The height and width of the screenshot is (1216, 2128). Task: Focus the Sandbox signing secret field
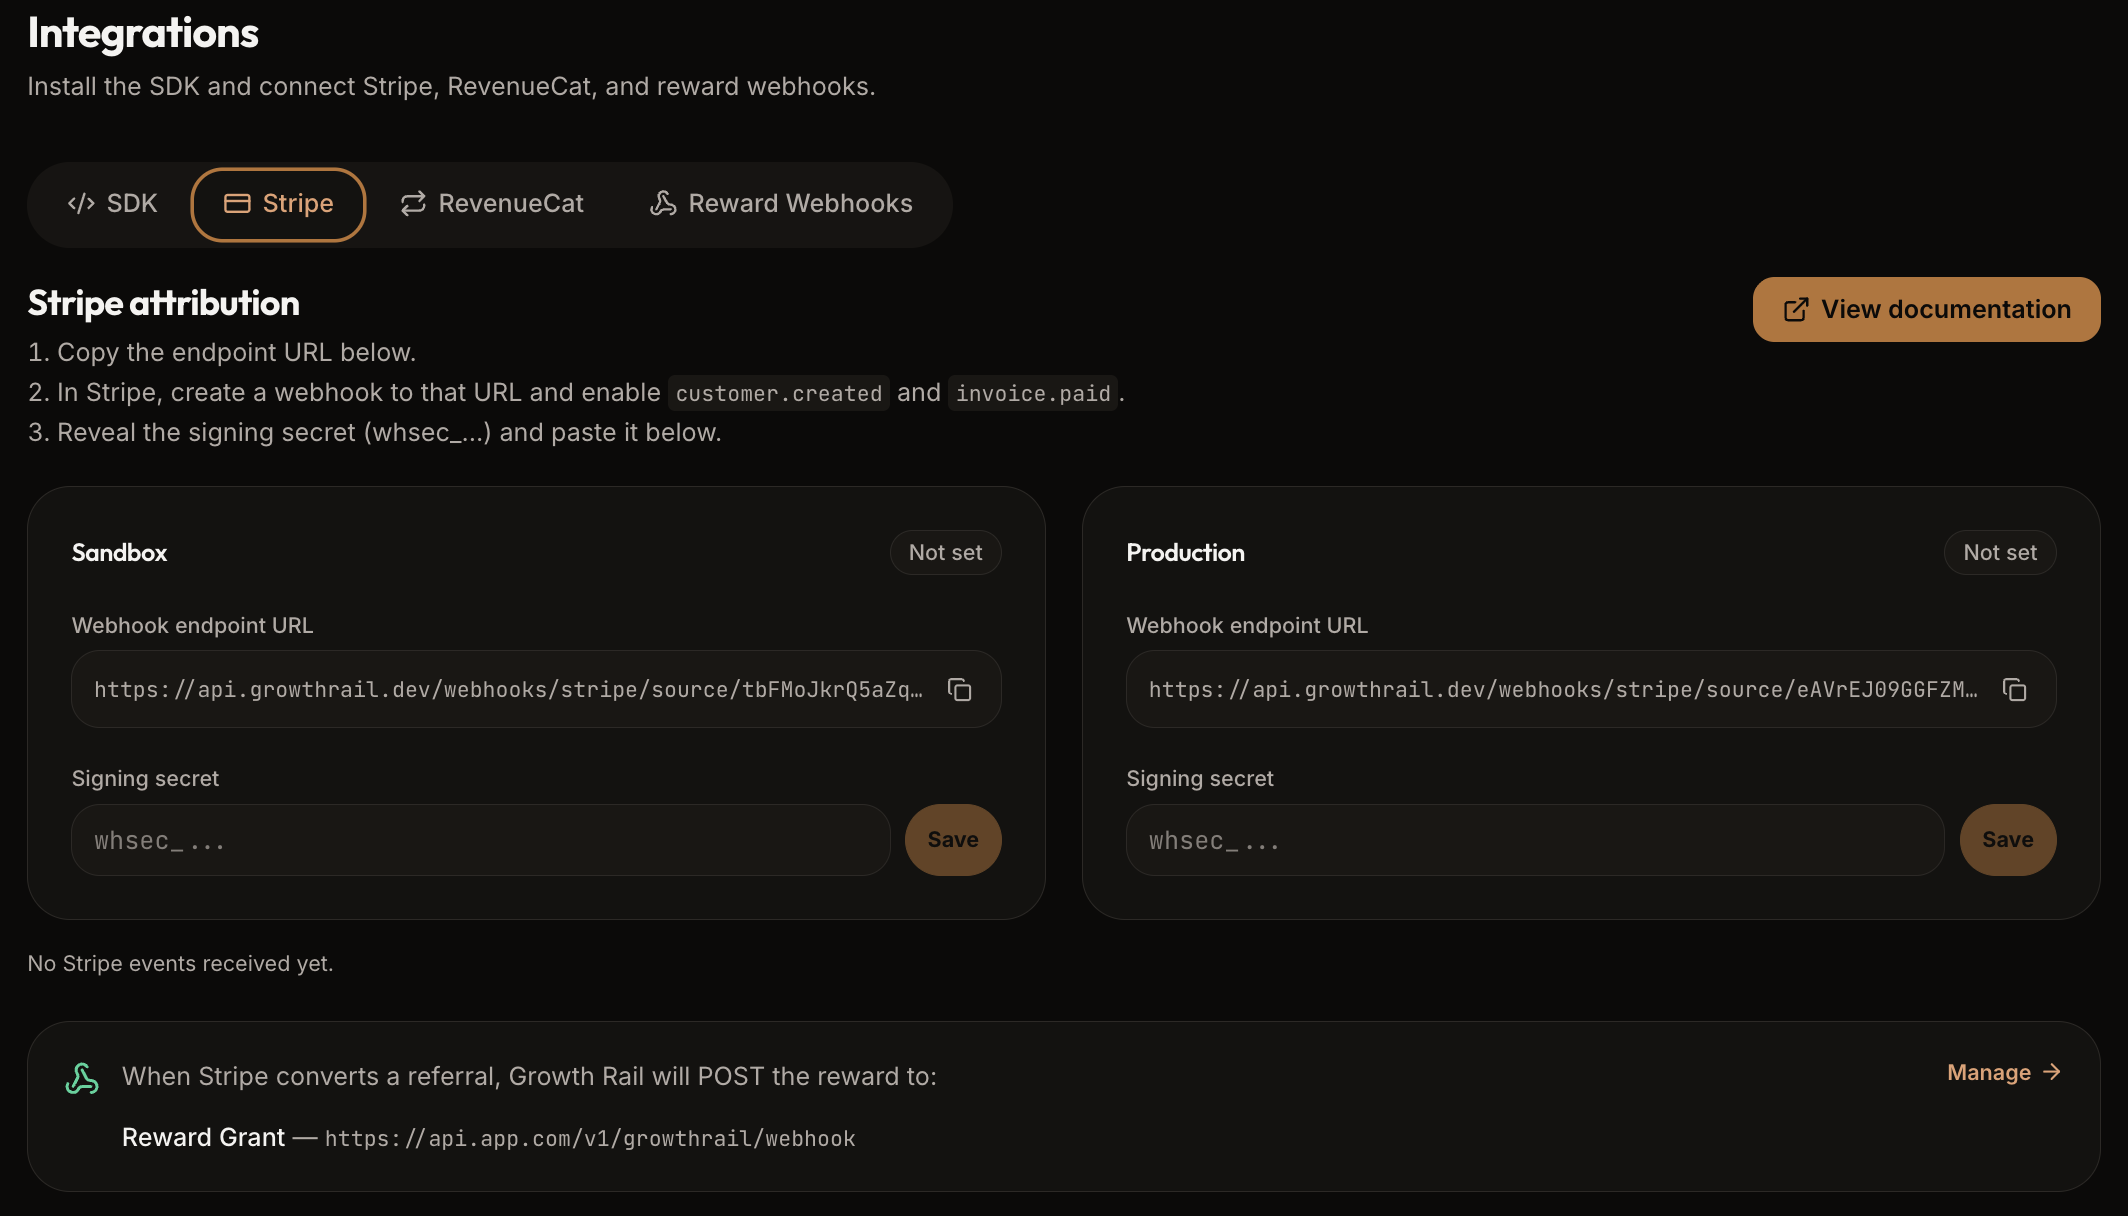pyautogui.click(x=481, y=840)
